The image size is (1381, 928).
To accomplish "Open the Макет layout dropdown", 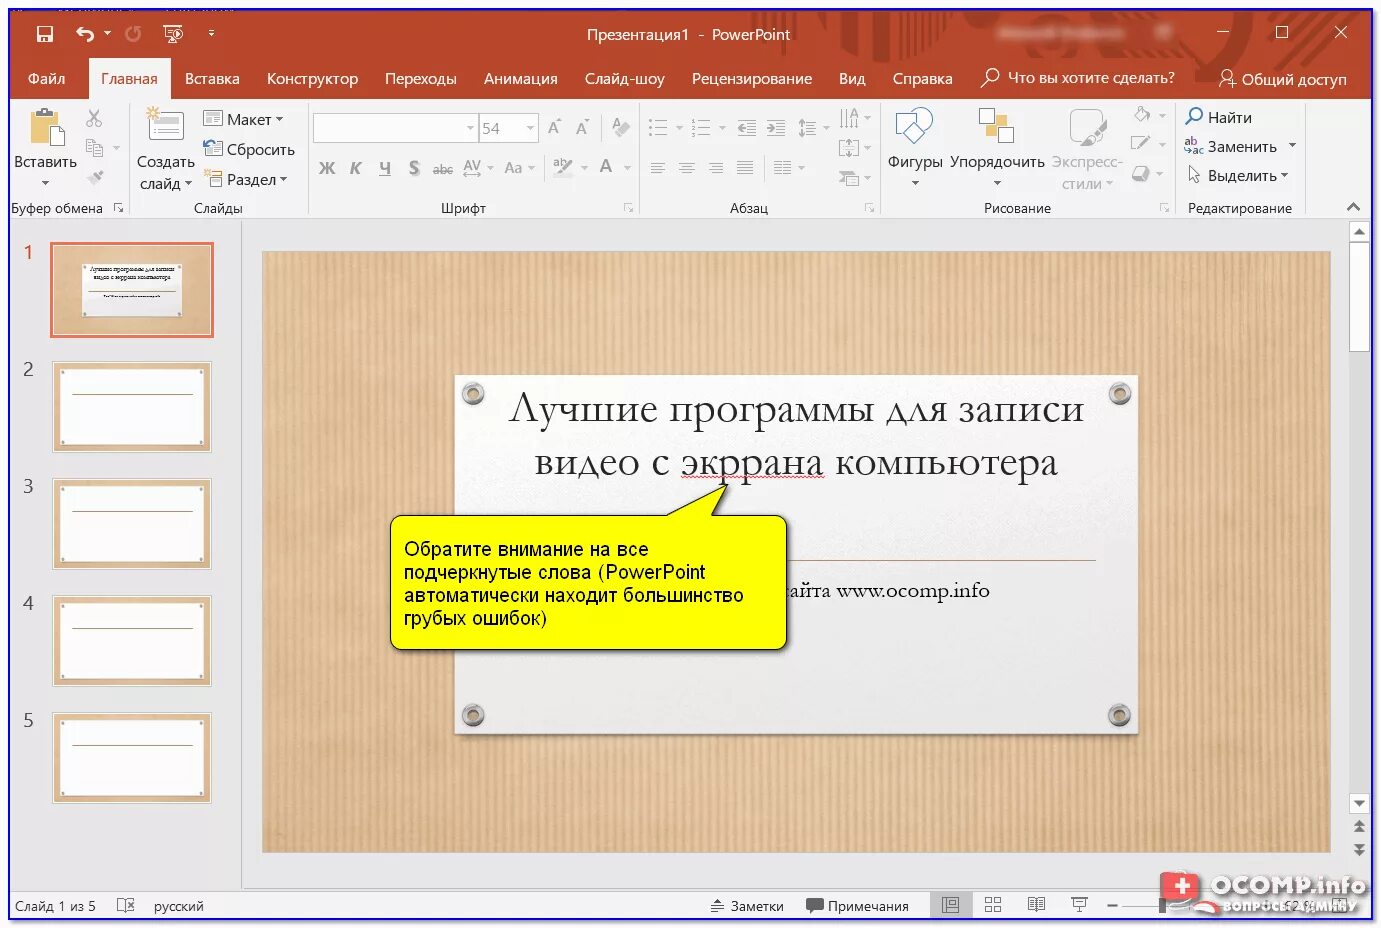I will click(244, 119).
